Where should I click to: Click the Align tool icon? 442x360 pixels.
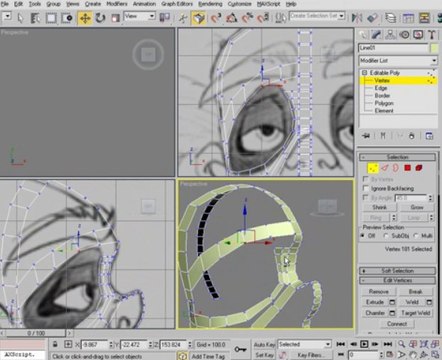(372, 18)
